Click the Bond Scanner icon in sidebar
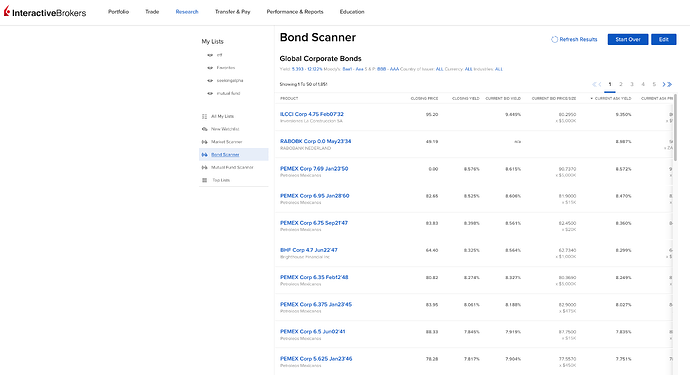The width and height of the screenshot is (690, 375). (204, 155)
